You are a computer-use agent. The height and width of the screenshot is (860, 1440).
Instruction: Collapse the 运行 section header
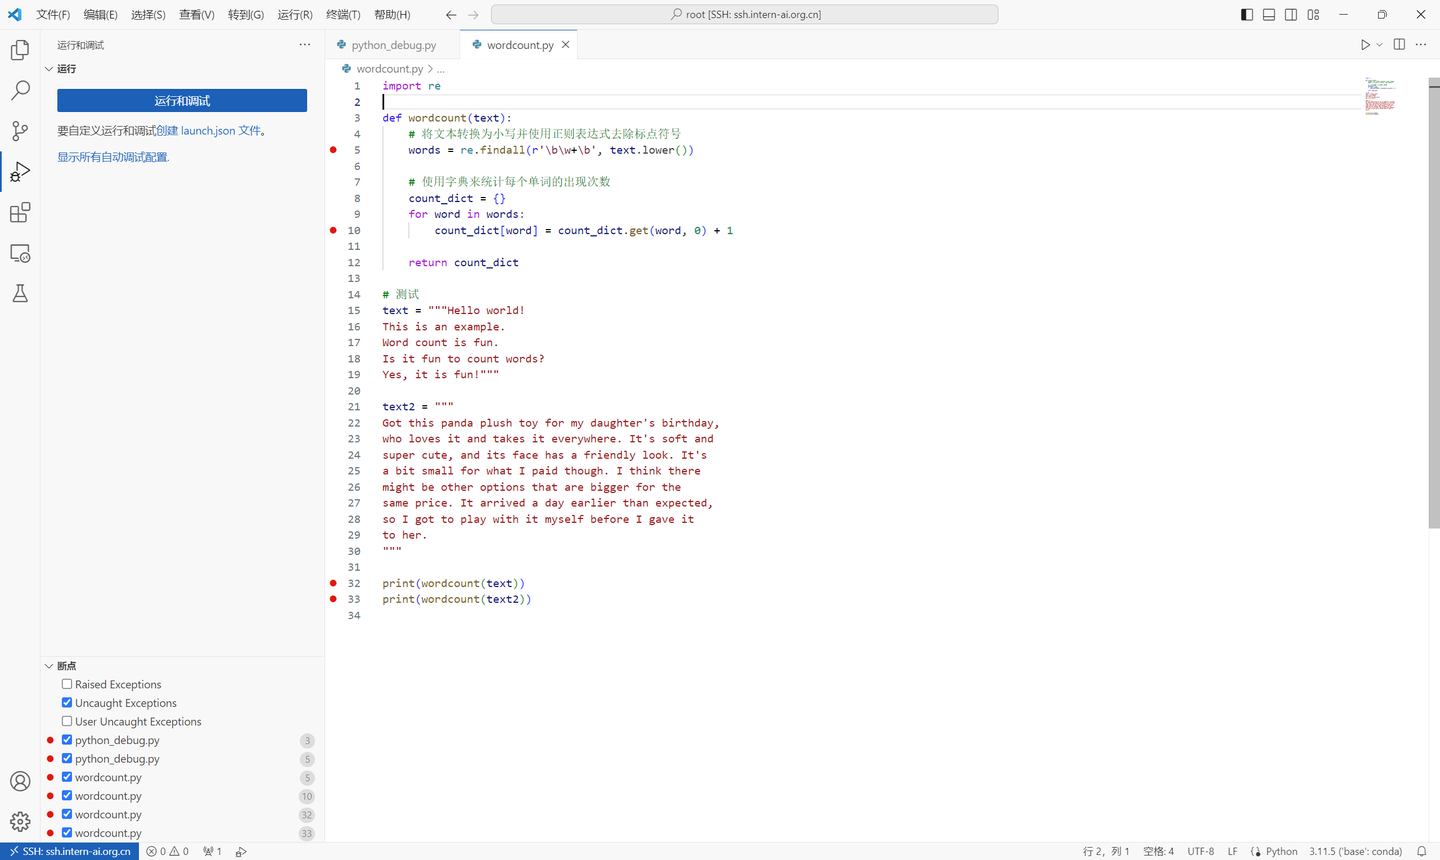pos(49,69)
